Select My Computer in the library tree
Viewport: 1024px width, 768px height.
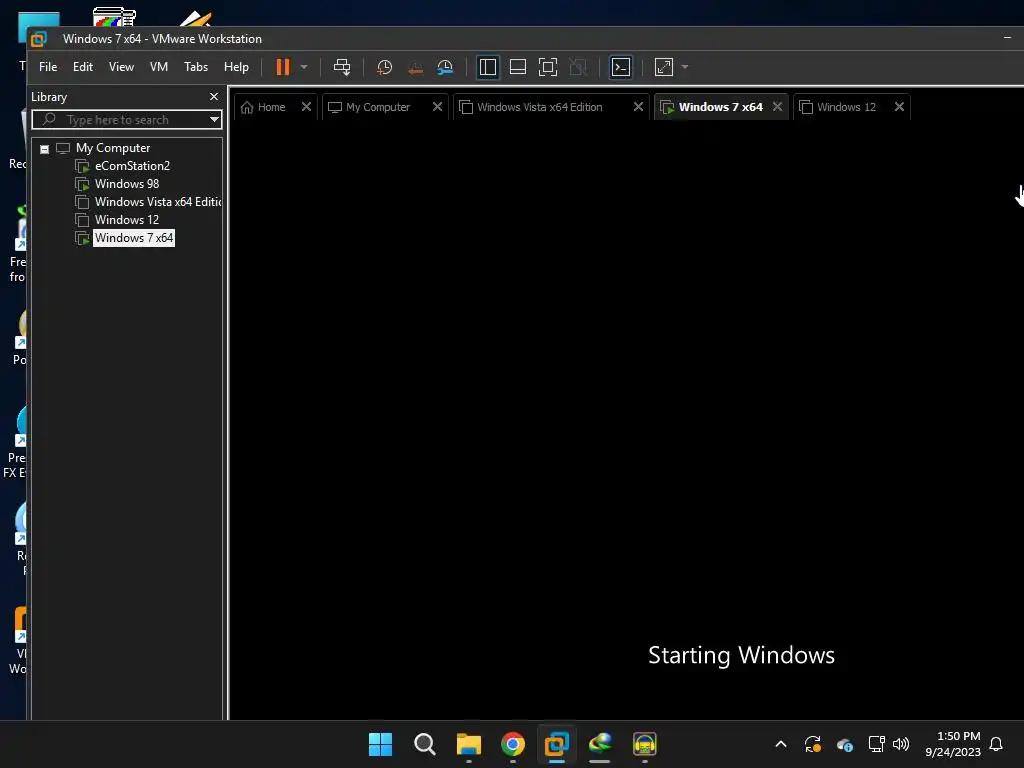coord(113,148)
